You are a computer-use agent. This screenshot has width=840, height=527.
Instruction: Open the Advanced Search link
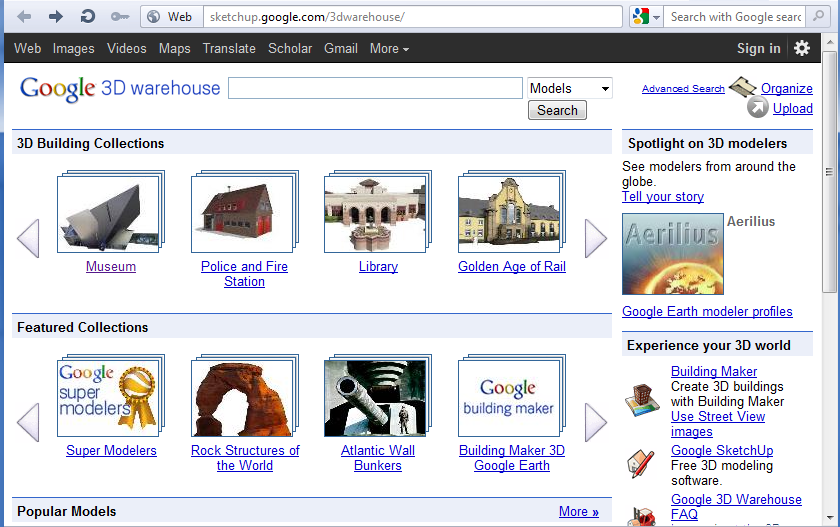pyautogui.click(x=683, y=88)
